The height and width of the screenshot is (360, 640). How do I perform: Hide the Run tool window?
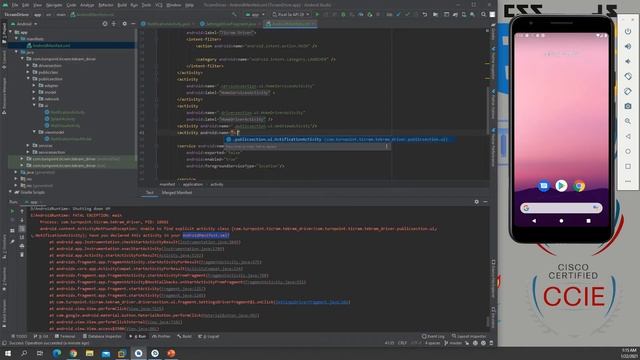pyautogui.click(x=485, y=202)
